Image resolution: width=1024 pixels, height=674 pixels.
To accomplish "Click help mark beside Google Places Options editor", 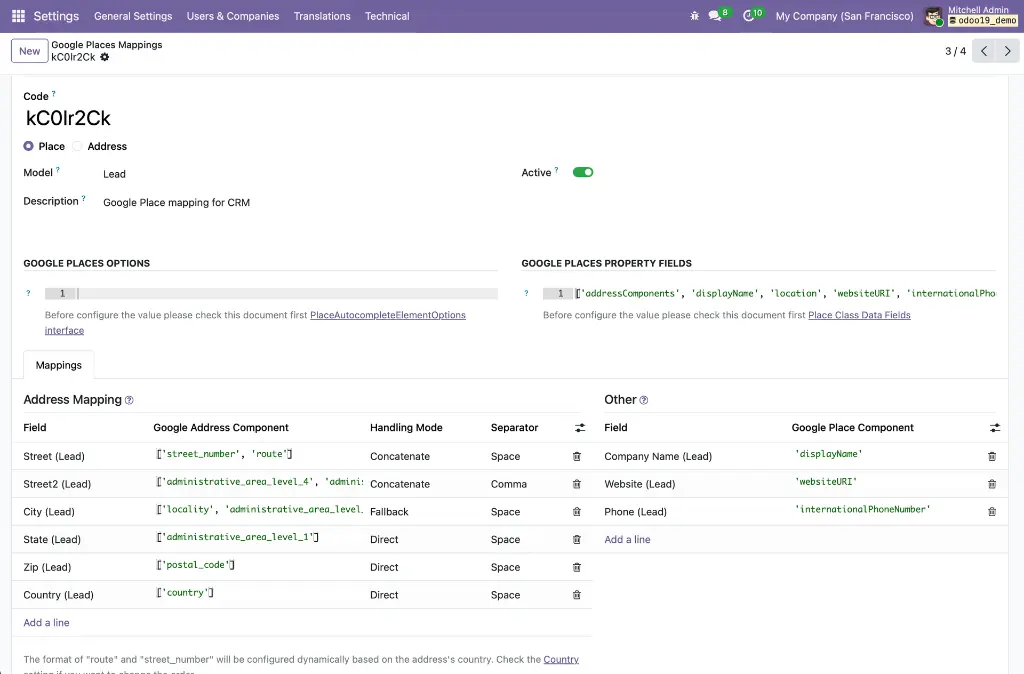I will click(x=28, y=293).
